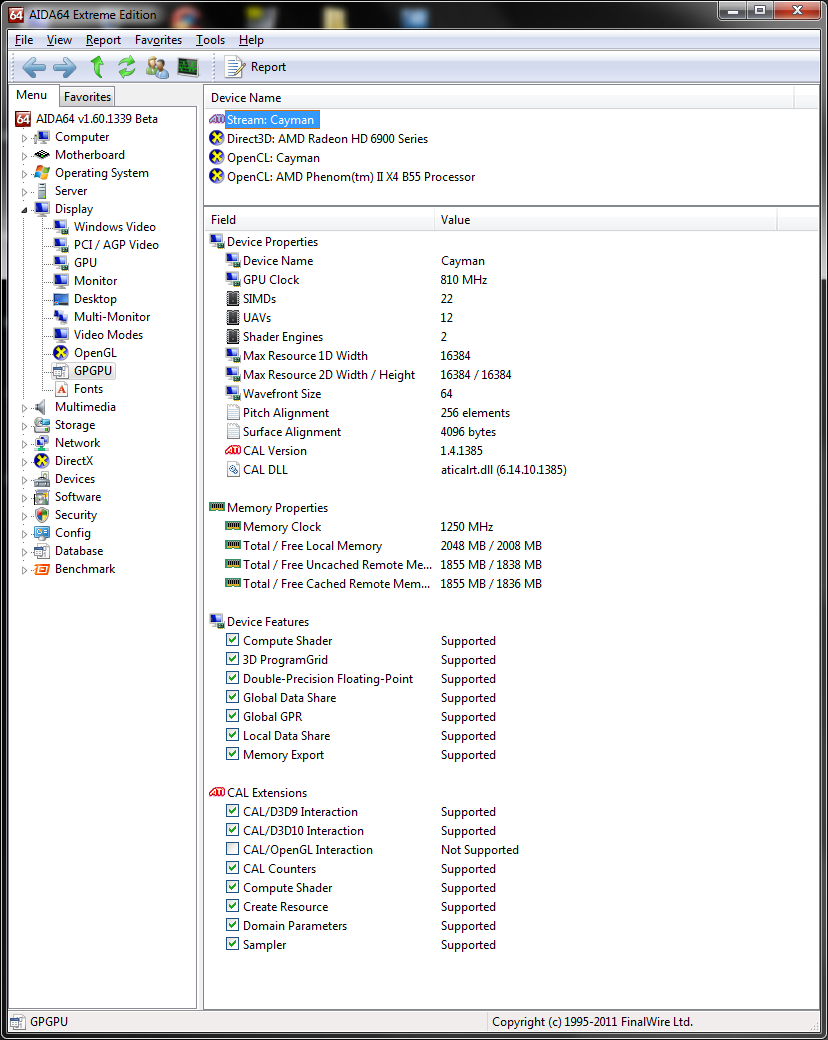Click the Compute Shader checkbox under Device Features

point(232,640)
